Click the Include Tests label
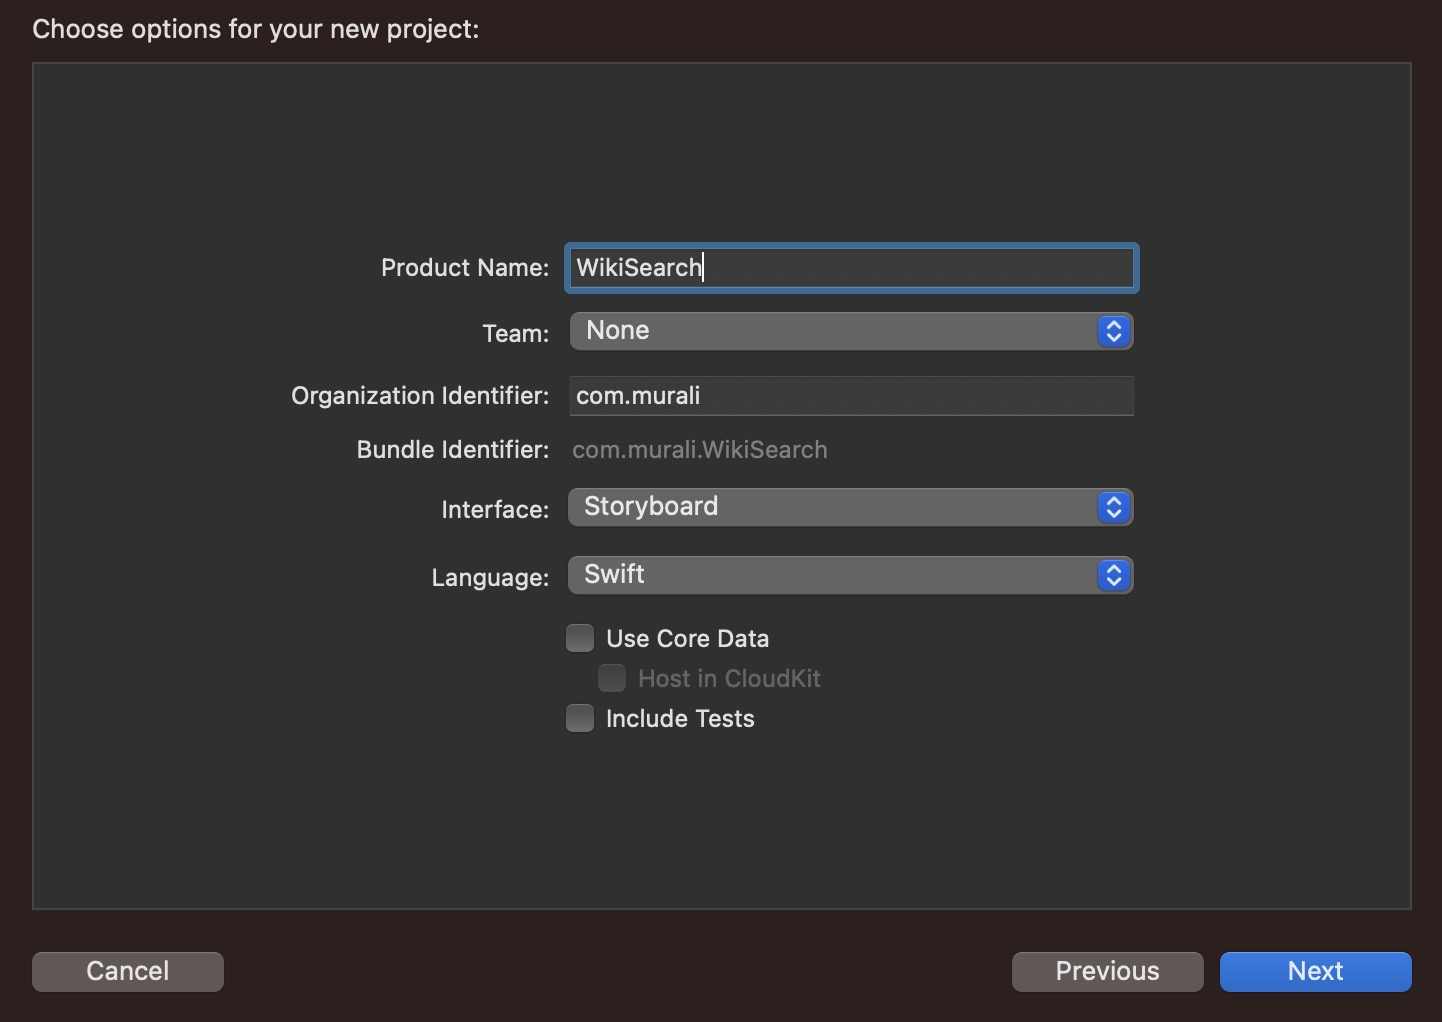 coord(681,718)
